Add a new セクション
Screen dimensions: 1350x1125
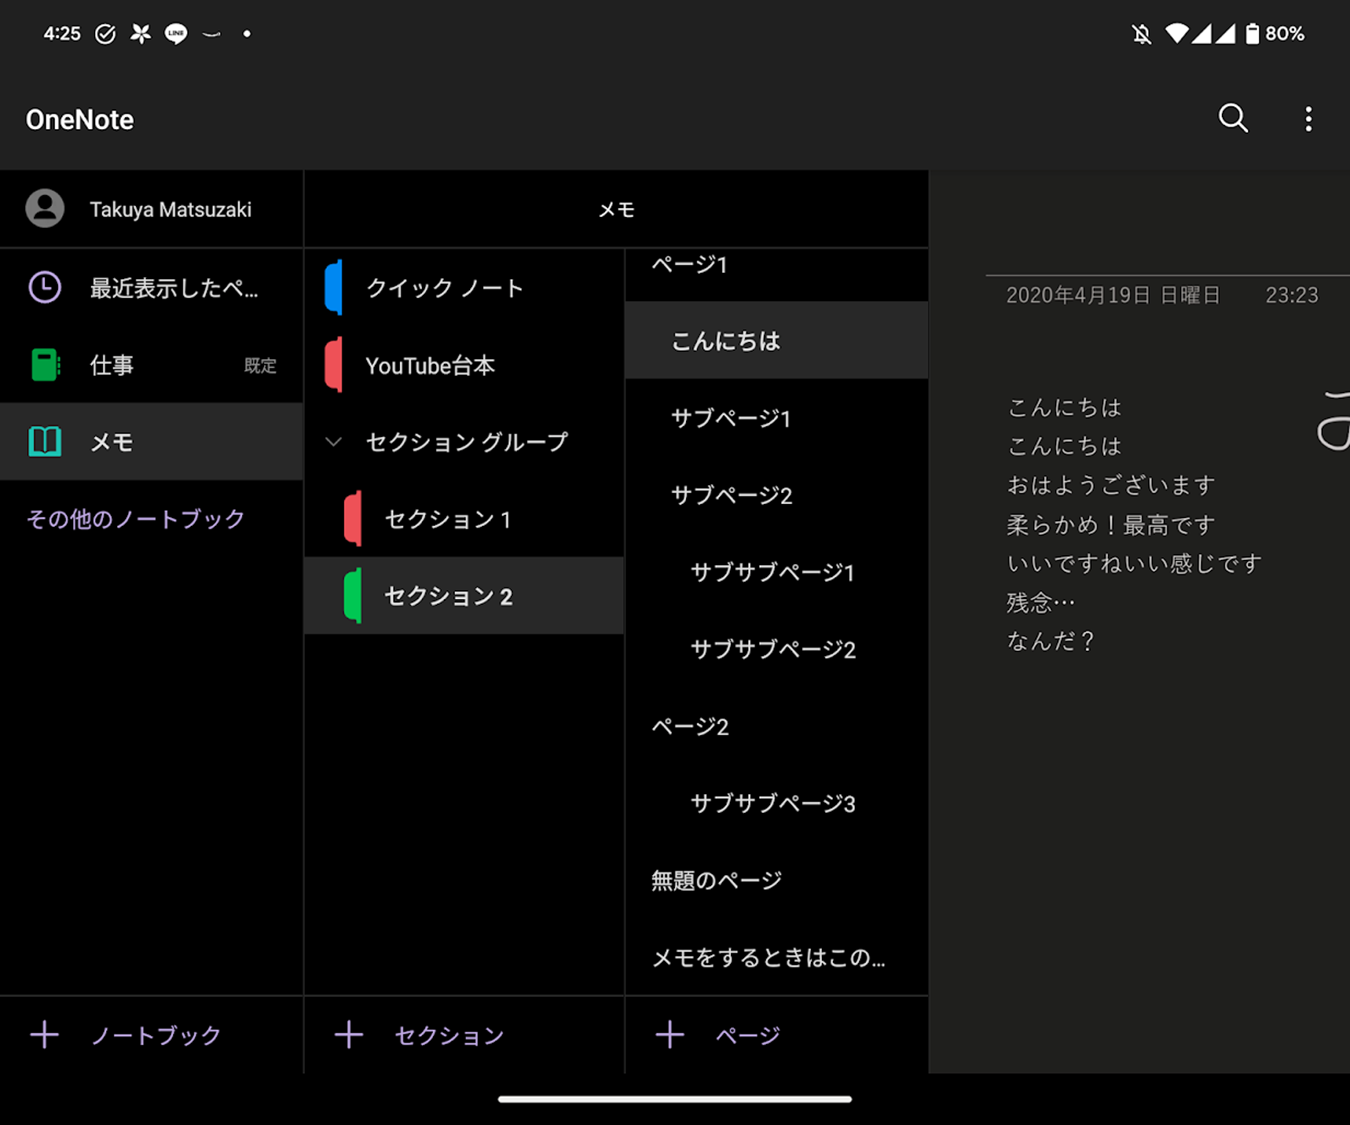pos(464,1034)
